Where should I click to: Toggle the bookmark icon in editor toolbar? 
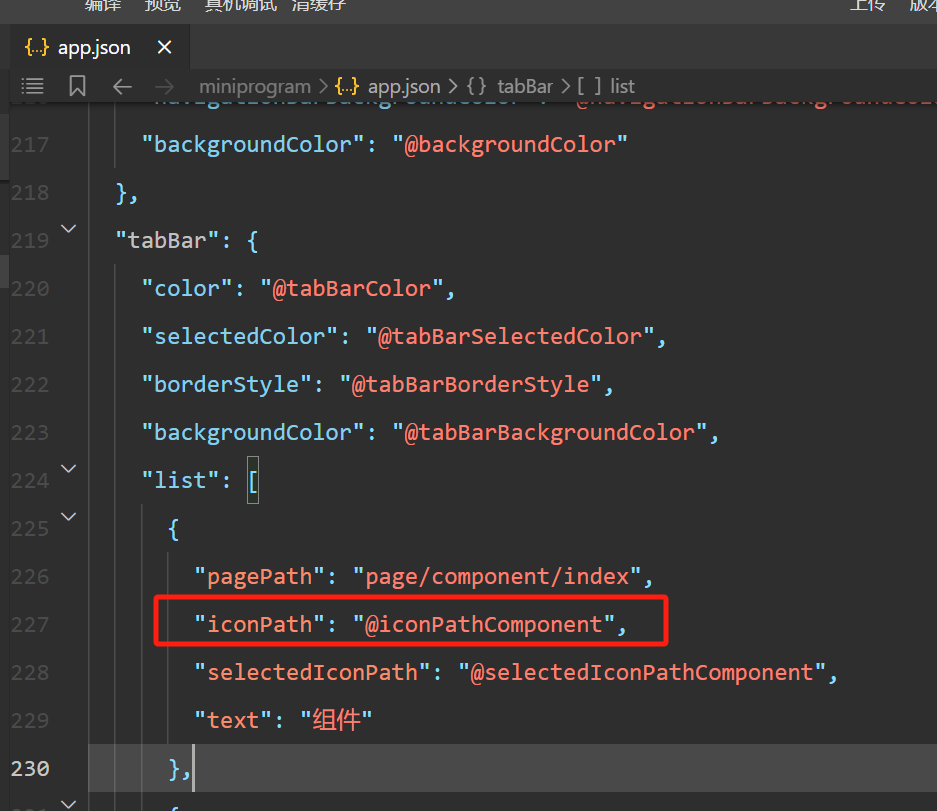point(77,86)
